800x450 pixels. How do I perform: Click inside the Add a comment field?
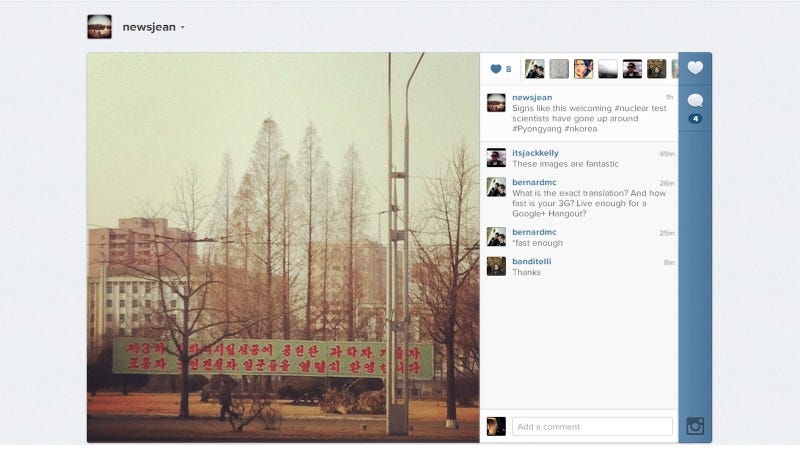(592, 427)
